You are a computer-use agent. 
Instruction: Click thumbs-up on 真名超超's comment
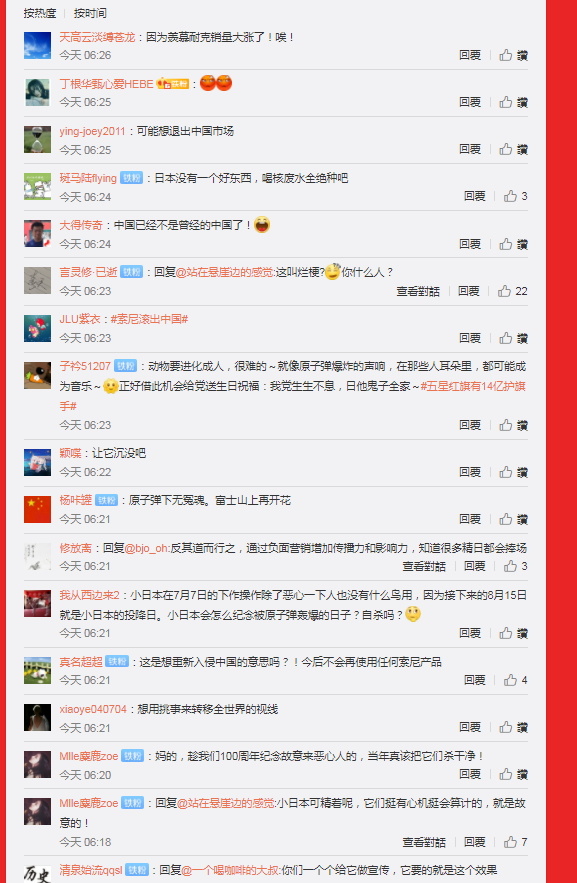click(515, 680)
